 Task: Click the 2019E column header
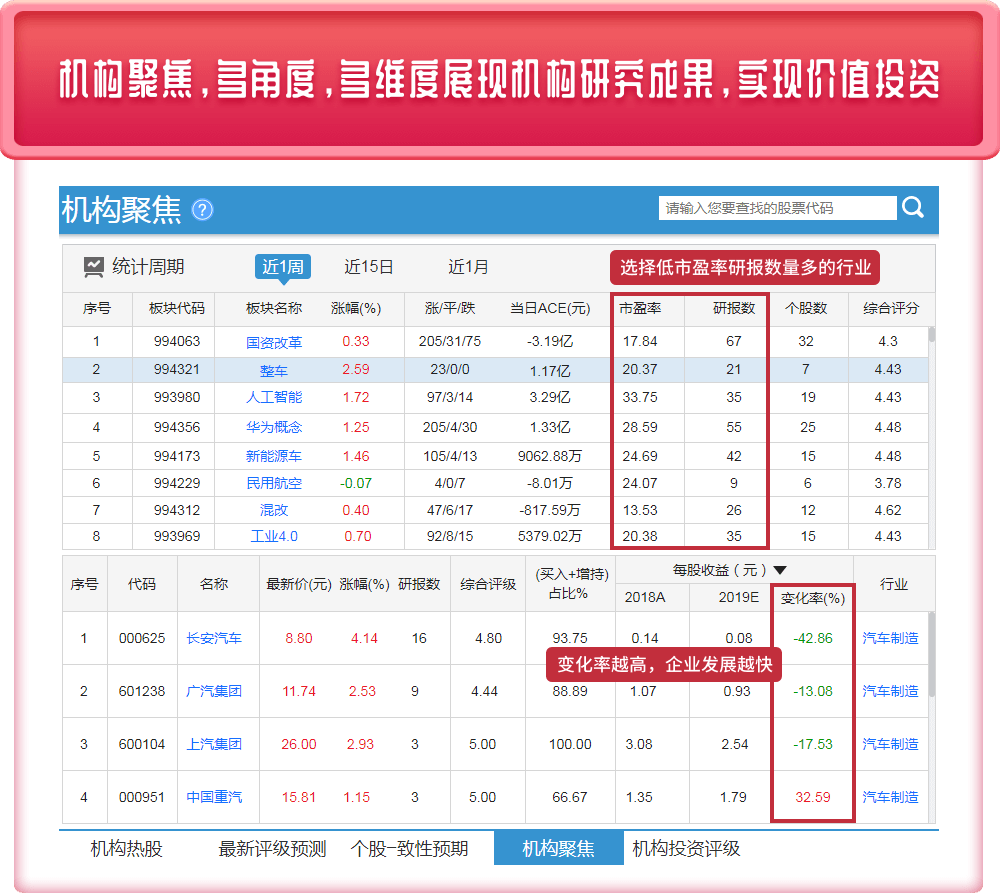pos(739,598)
